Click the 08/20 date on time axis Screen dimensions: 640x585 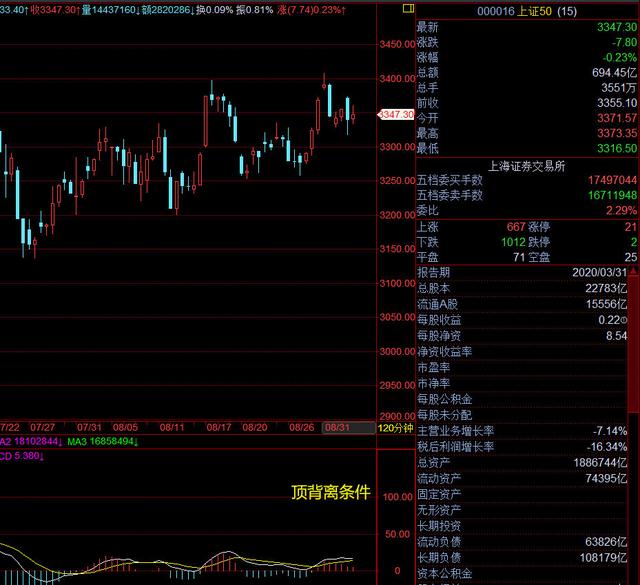255,427
